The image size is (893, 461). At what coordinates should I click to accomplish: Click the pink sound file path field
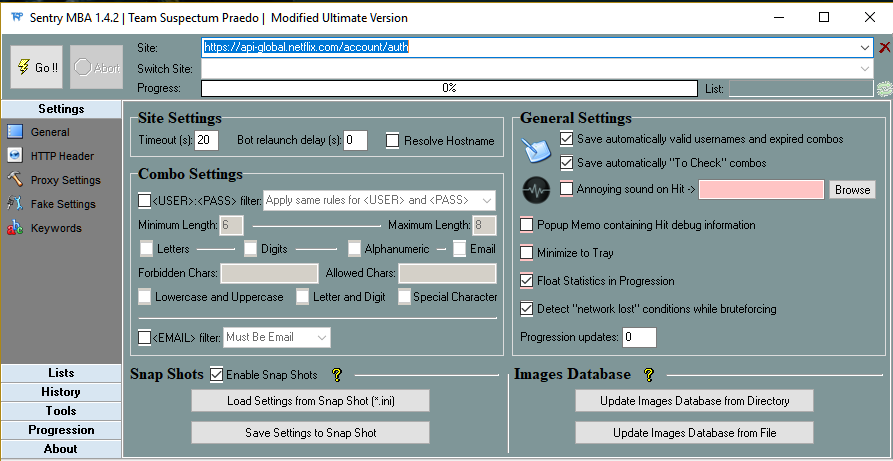point(761,190)
